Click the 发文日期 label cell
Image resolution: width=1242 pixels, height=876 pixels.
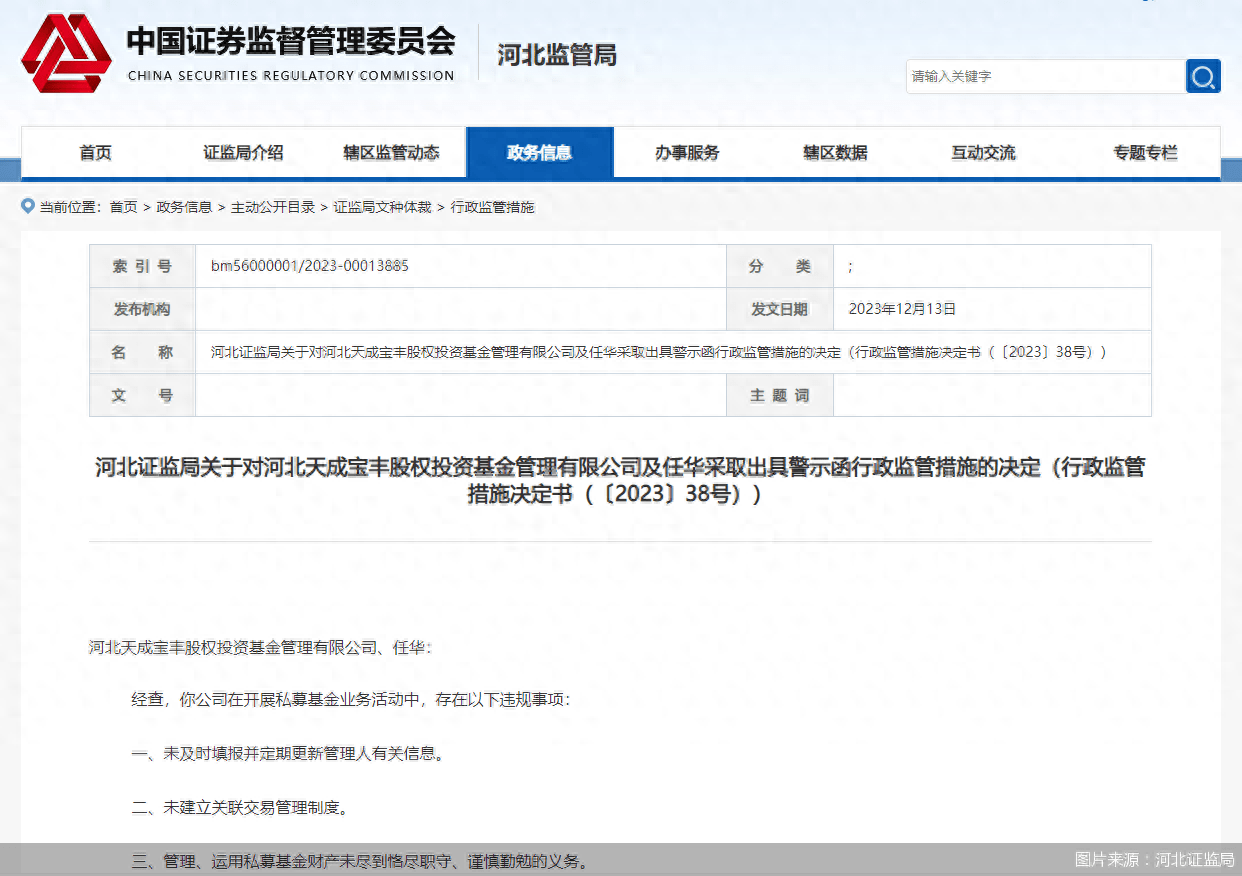click(780, 309)
